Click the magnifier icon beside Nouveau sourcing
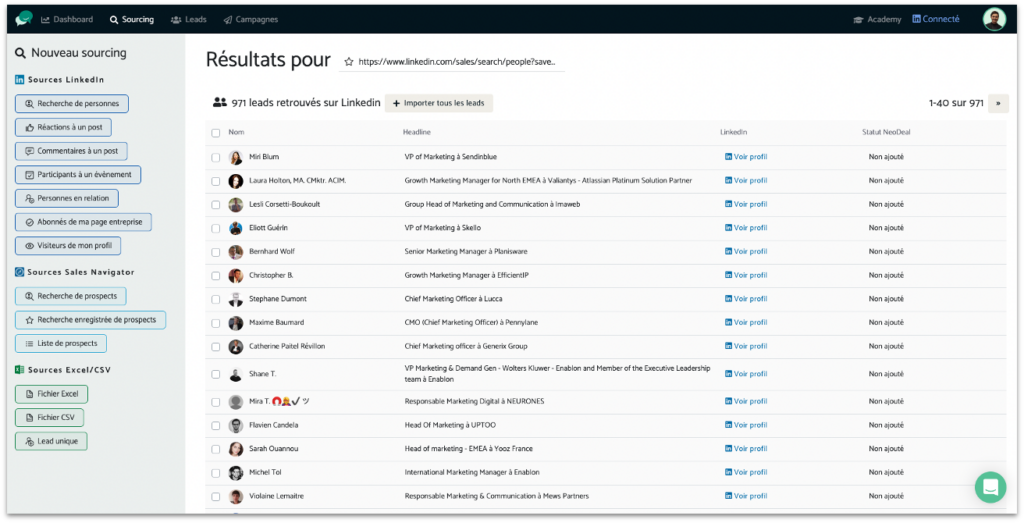This screenshot has height=523, width=1024. [x=20, y=54]
